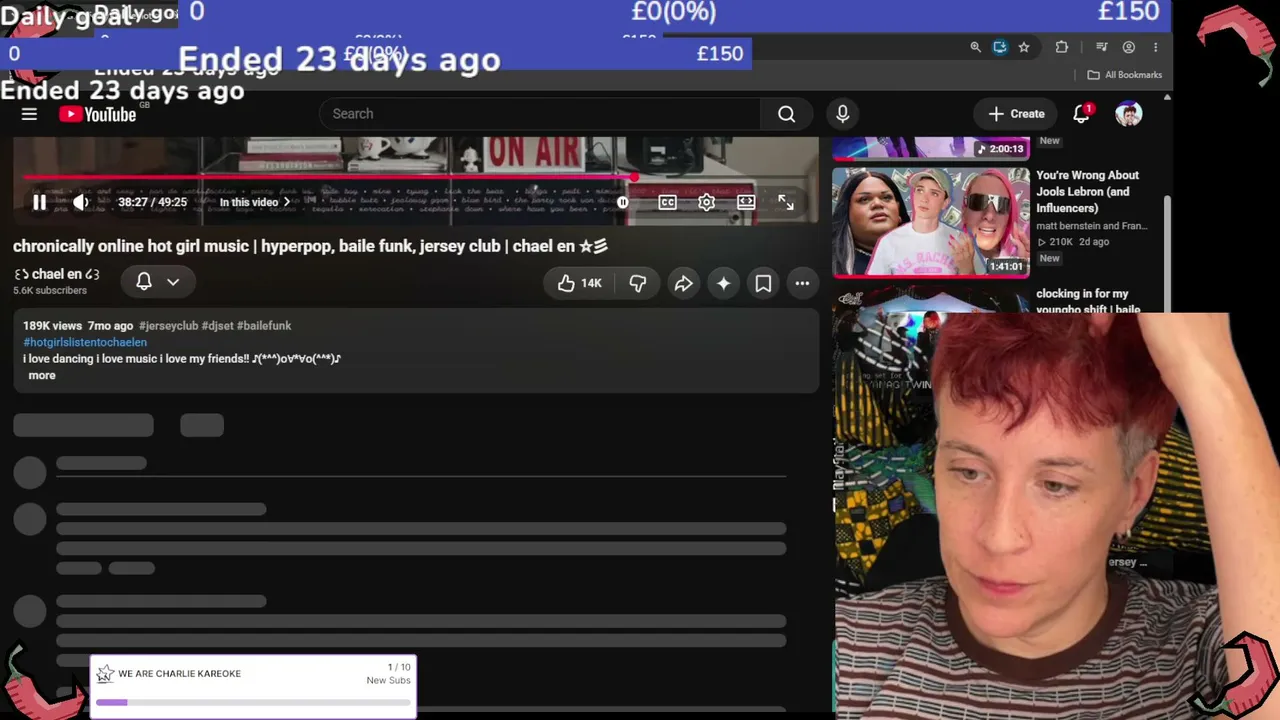Click the video title text
1280x720 pixels.
[310, 246]
